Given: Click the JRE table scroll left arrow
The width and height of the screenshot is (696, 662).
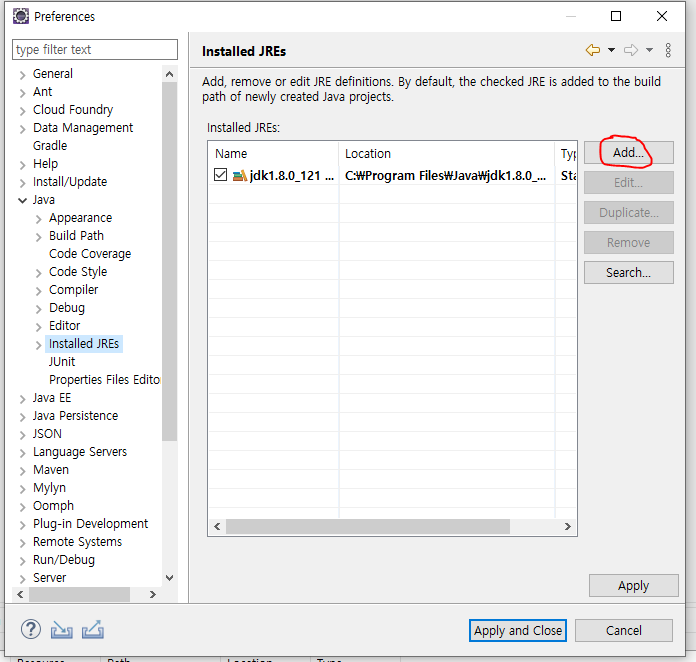Looking at the screenshot, I should [217, 527].
